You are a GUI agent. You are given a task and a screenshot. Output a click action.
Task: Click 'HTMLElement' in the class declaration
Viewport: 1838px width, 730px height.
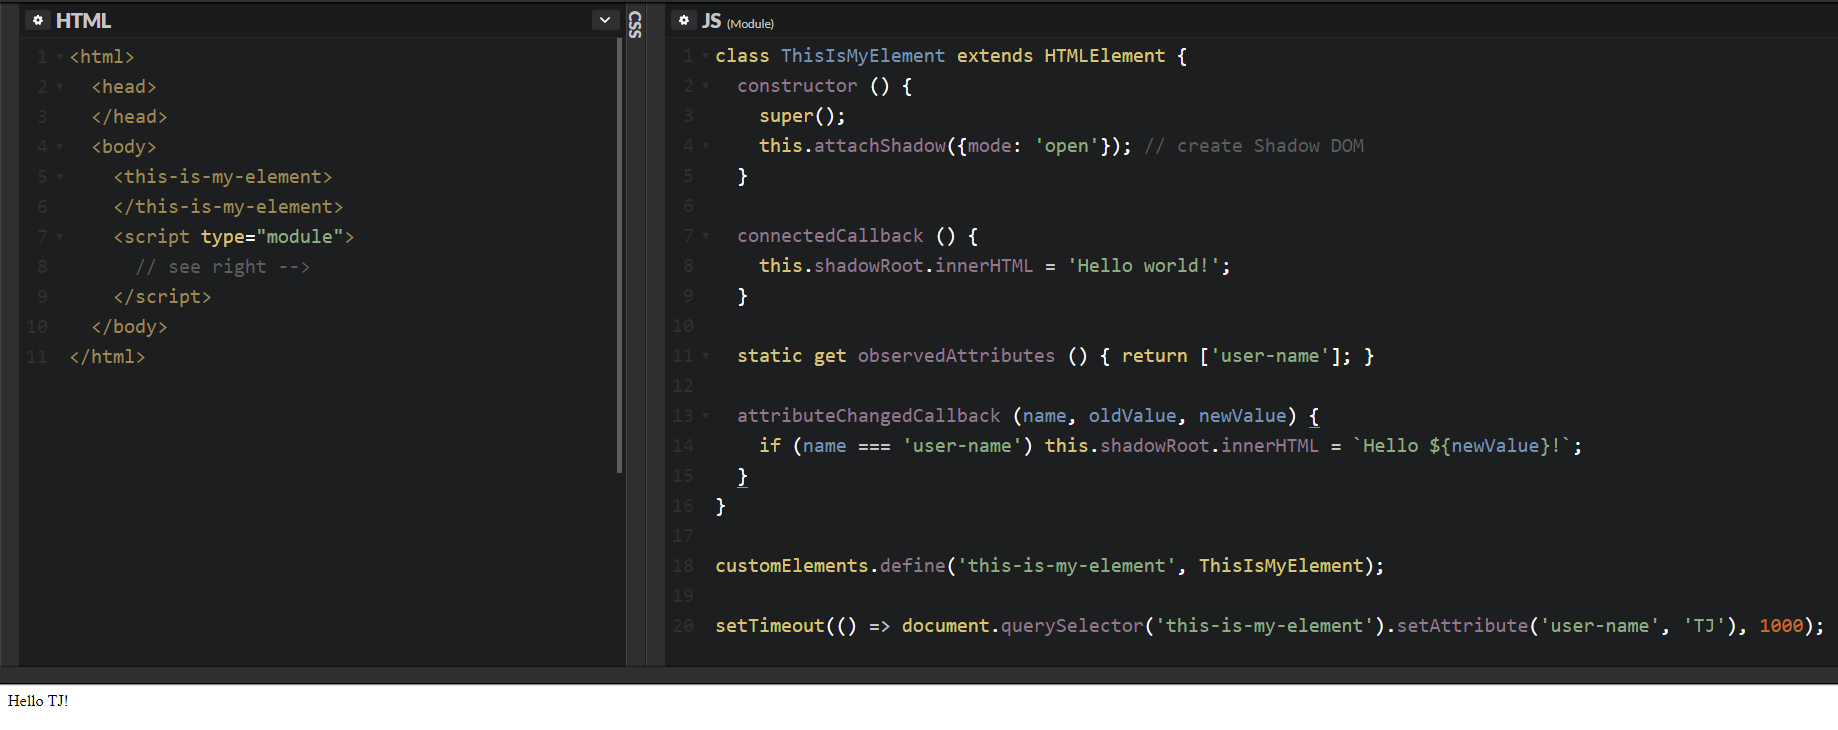tap(1105, 56)
